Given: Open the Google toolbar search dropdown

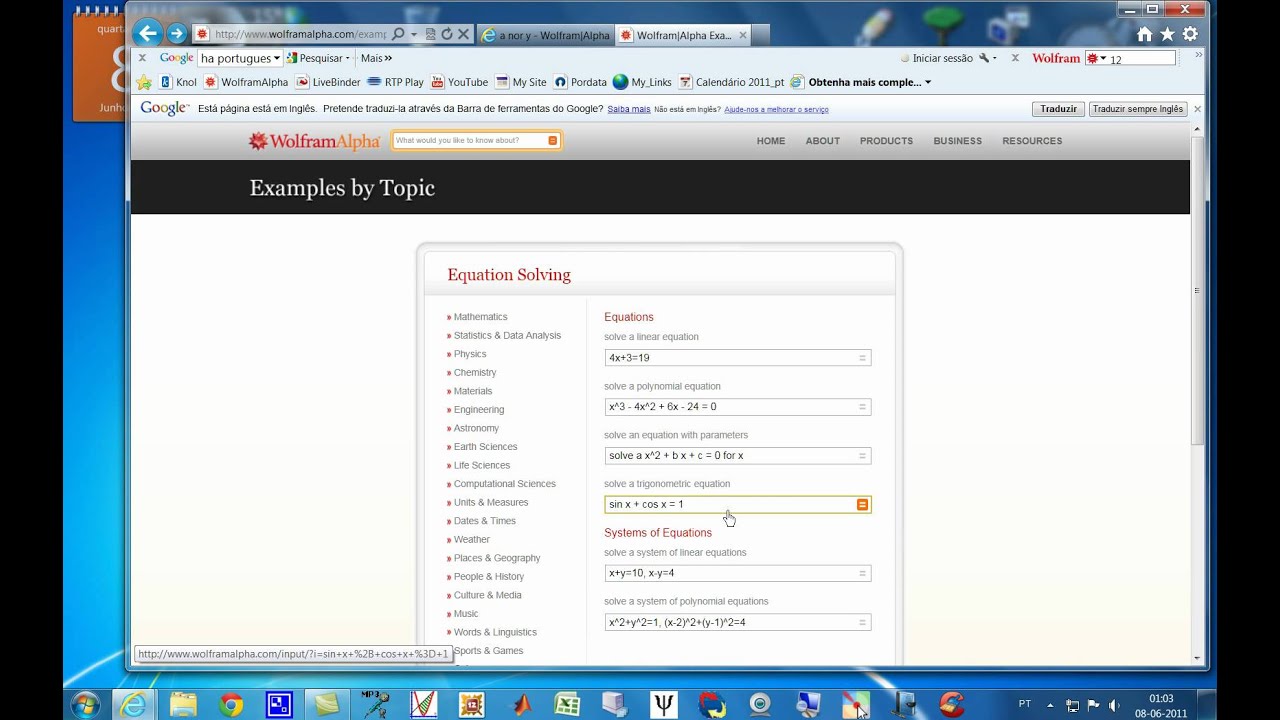Looking at the screenshot, I should pyautogui.click(x=277, y=58).
